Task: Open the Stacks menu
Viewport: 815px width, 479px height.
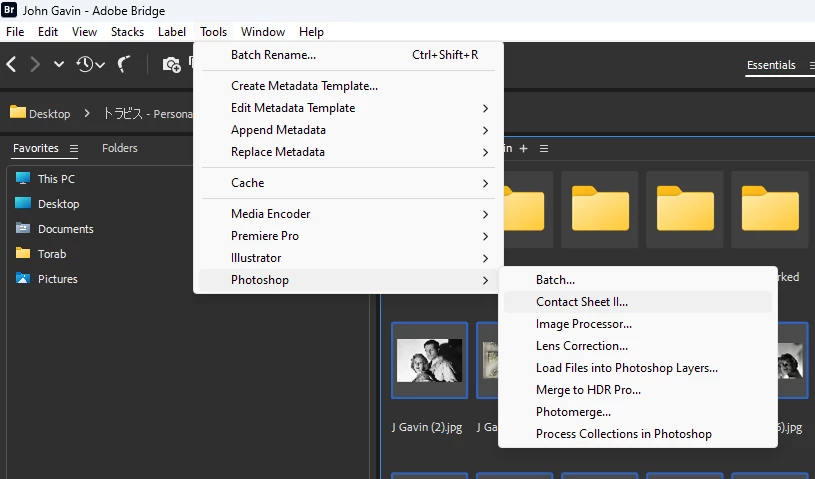Action: coord(127,32)
